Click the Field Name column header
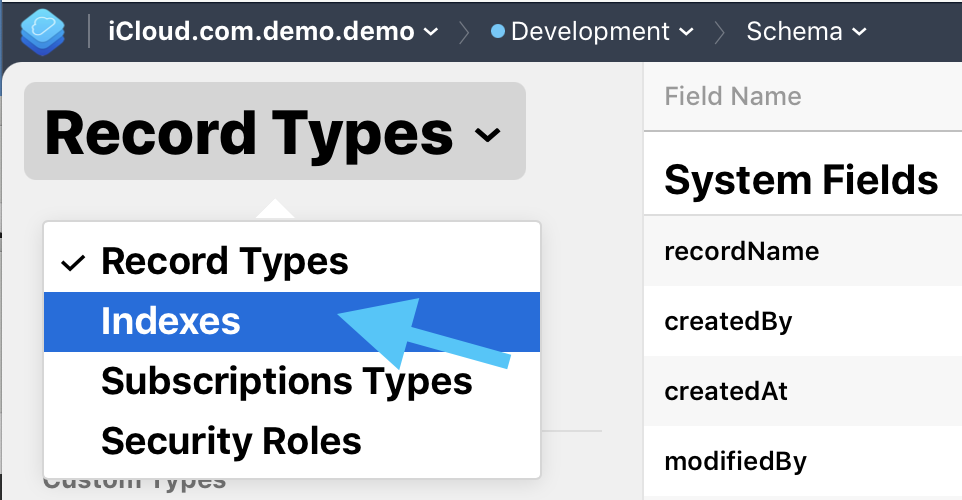962x500 pixels. (x=733, y=96)
